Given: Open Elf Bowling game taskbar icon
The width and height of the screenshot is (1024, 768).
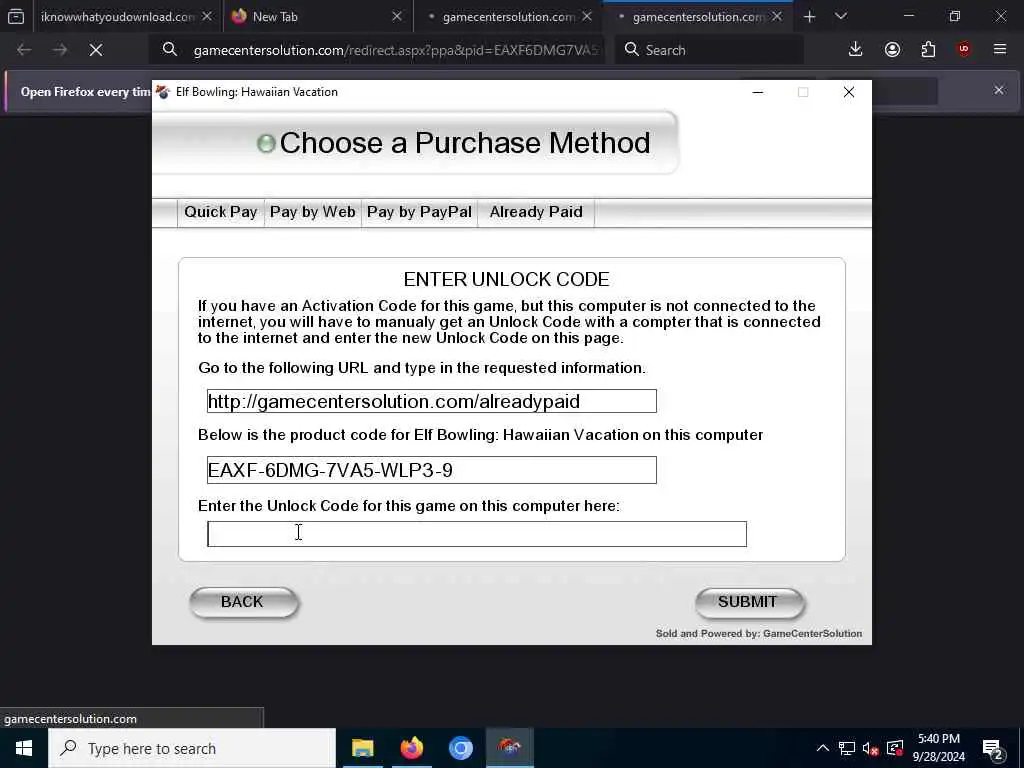Looking at the screenshot, I should click(509, 748).
